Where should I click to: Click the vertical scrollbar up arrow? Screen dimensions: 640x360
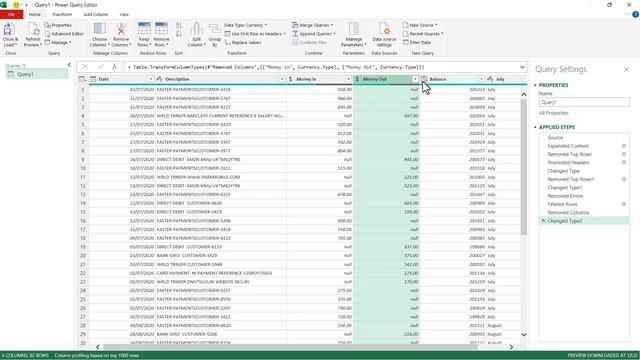[524, 94]
